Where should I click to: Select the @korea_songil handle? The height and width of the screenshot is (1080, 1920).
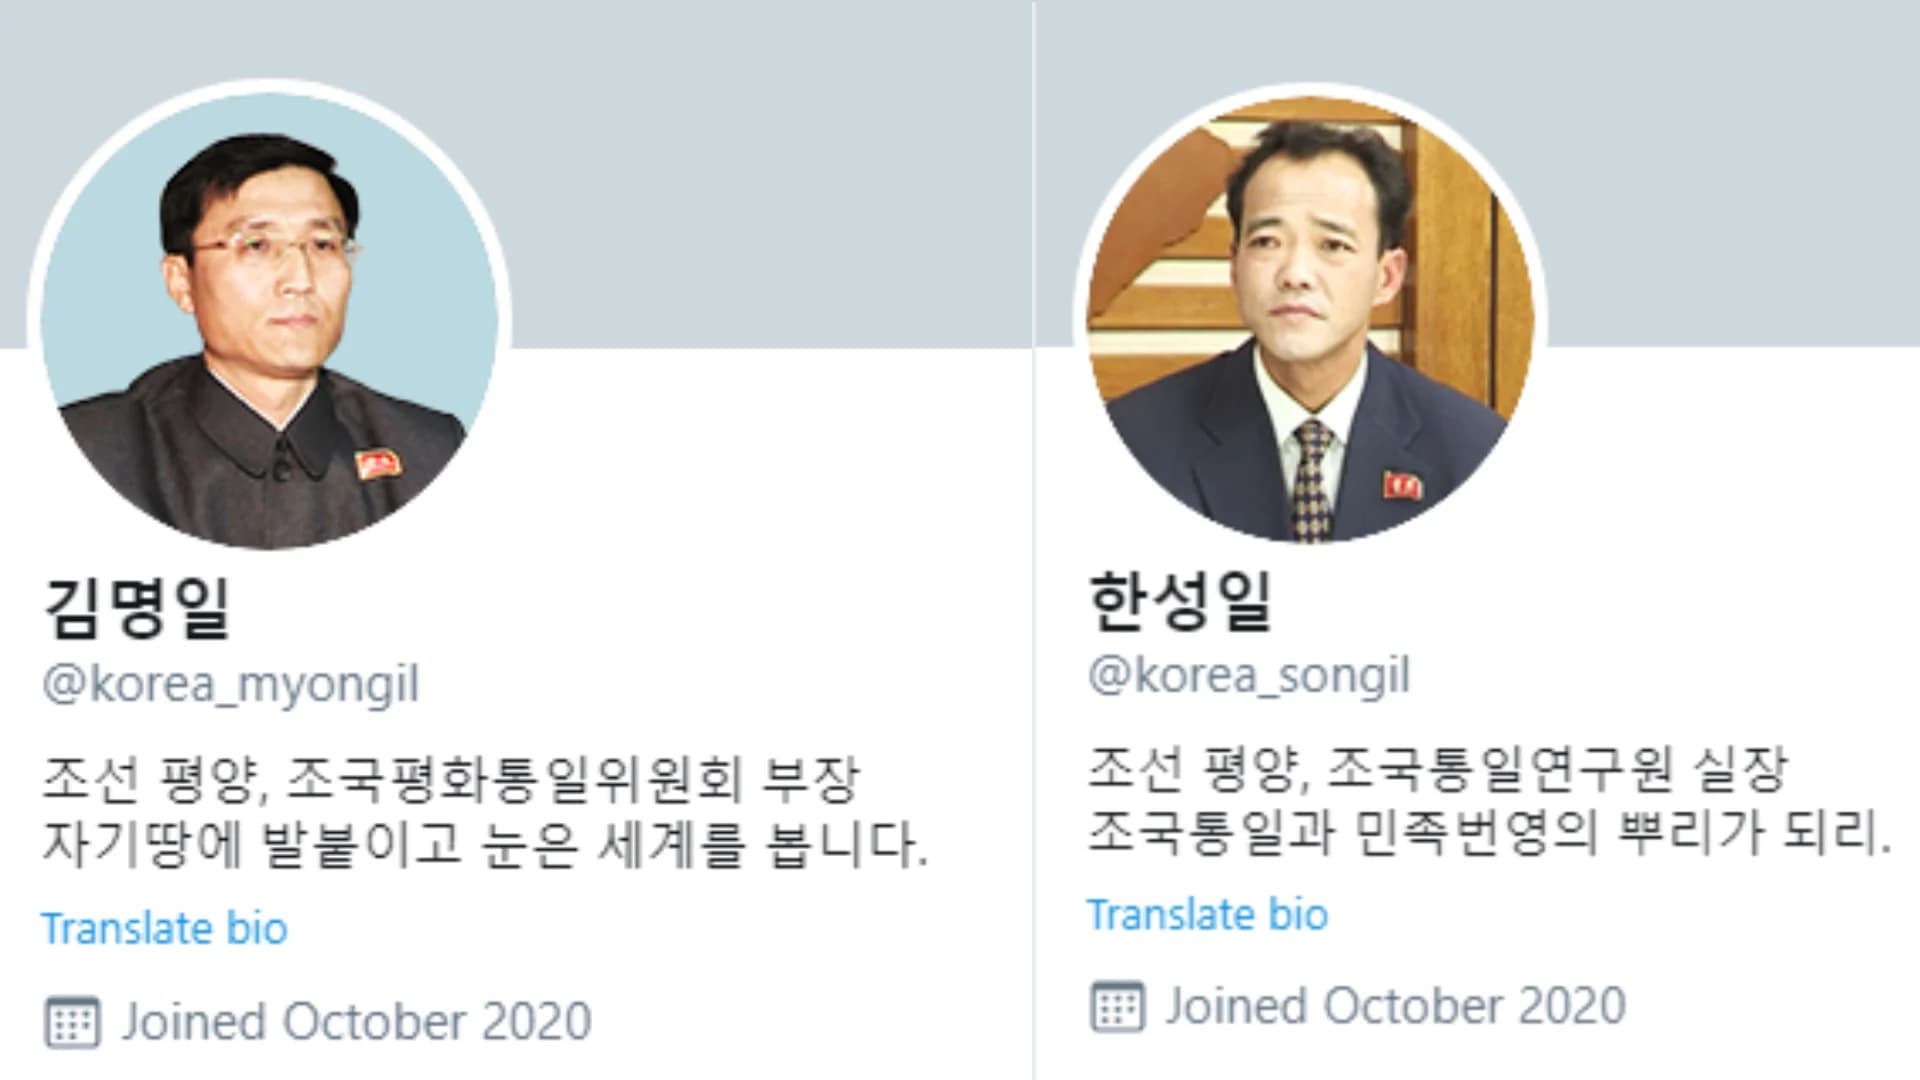[1249, 676]
